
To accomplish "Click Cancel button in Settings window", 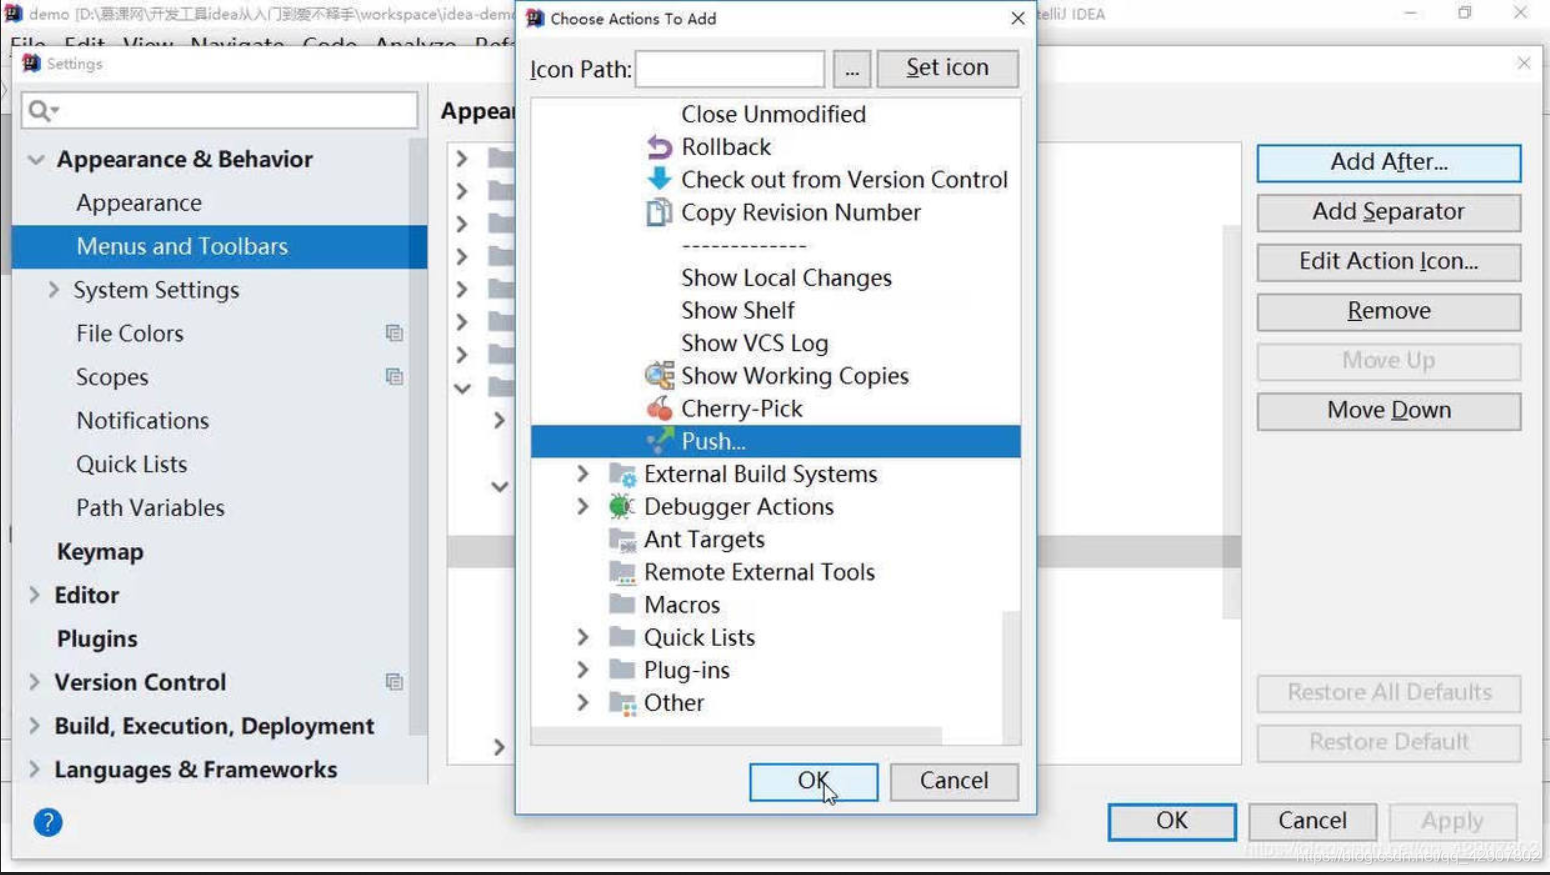I will [x=1312, y=821].
